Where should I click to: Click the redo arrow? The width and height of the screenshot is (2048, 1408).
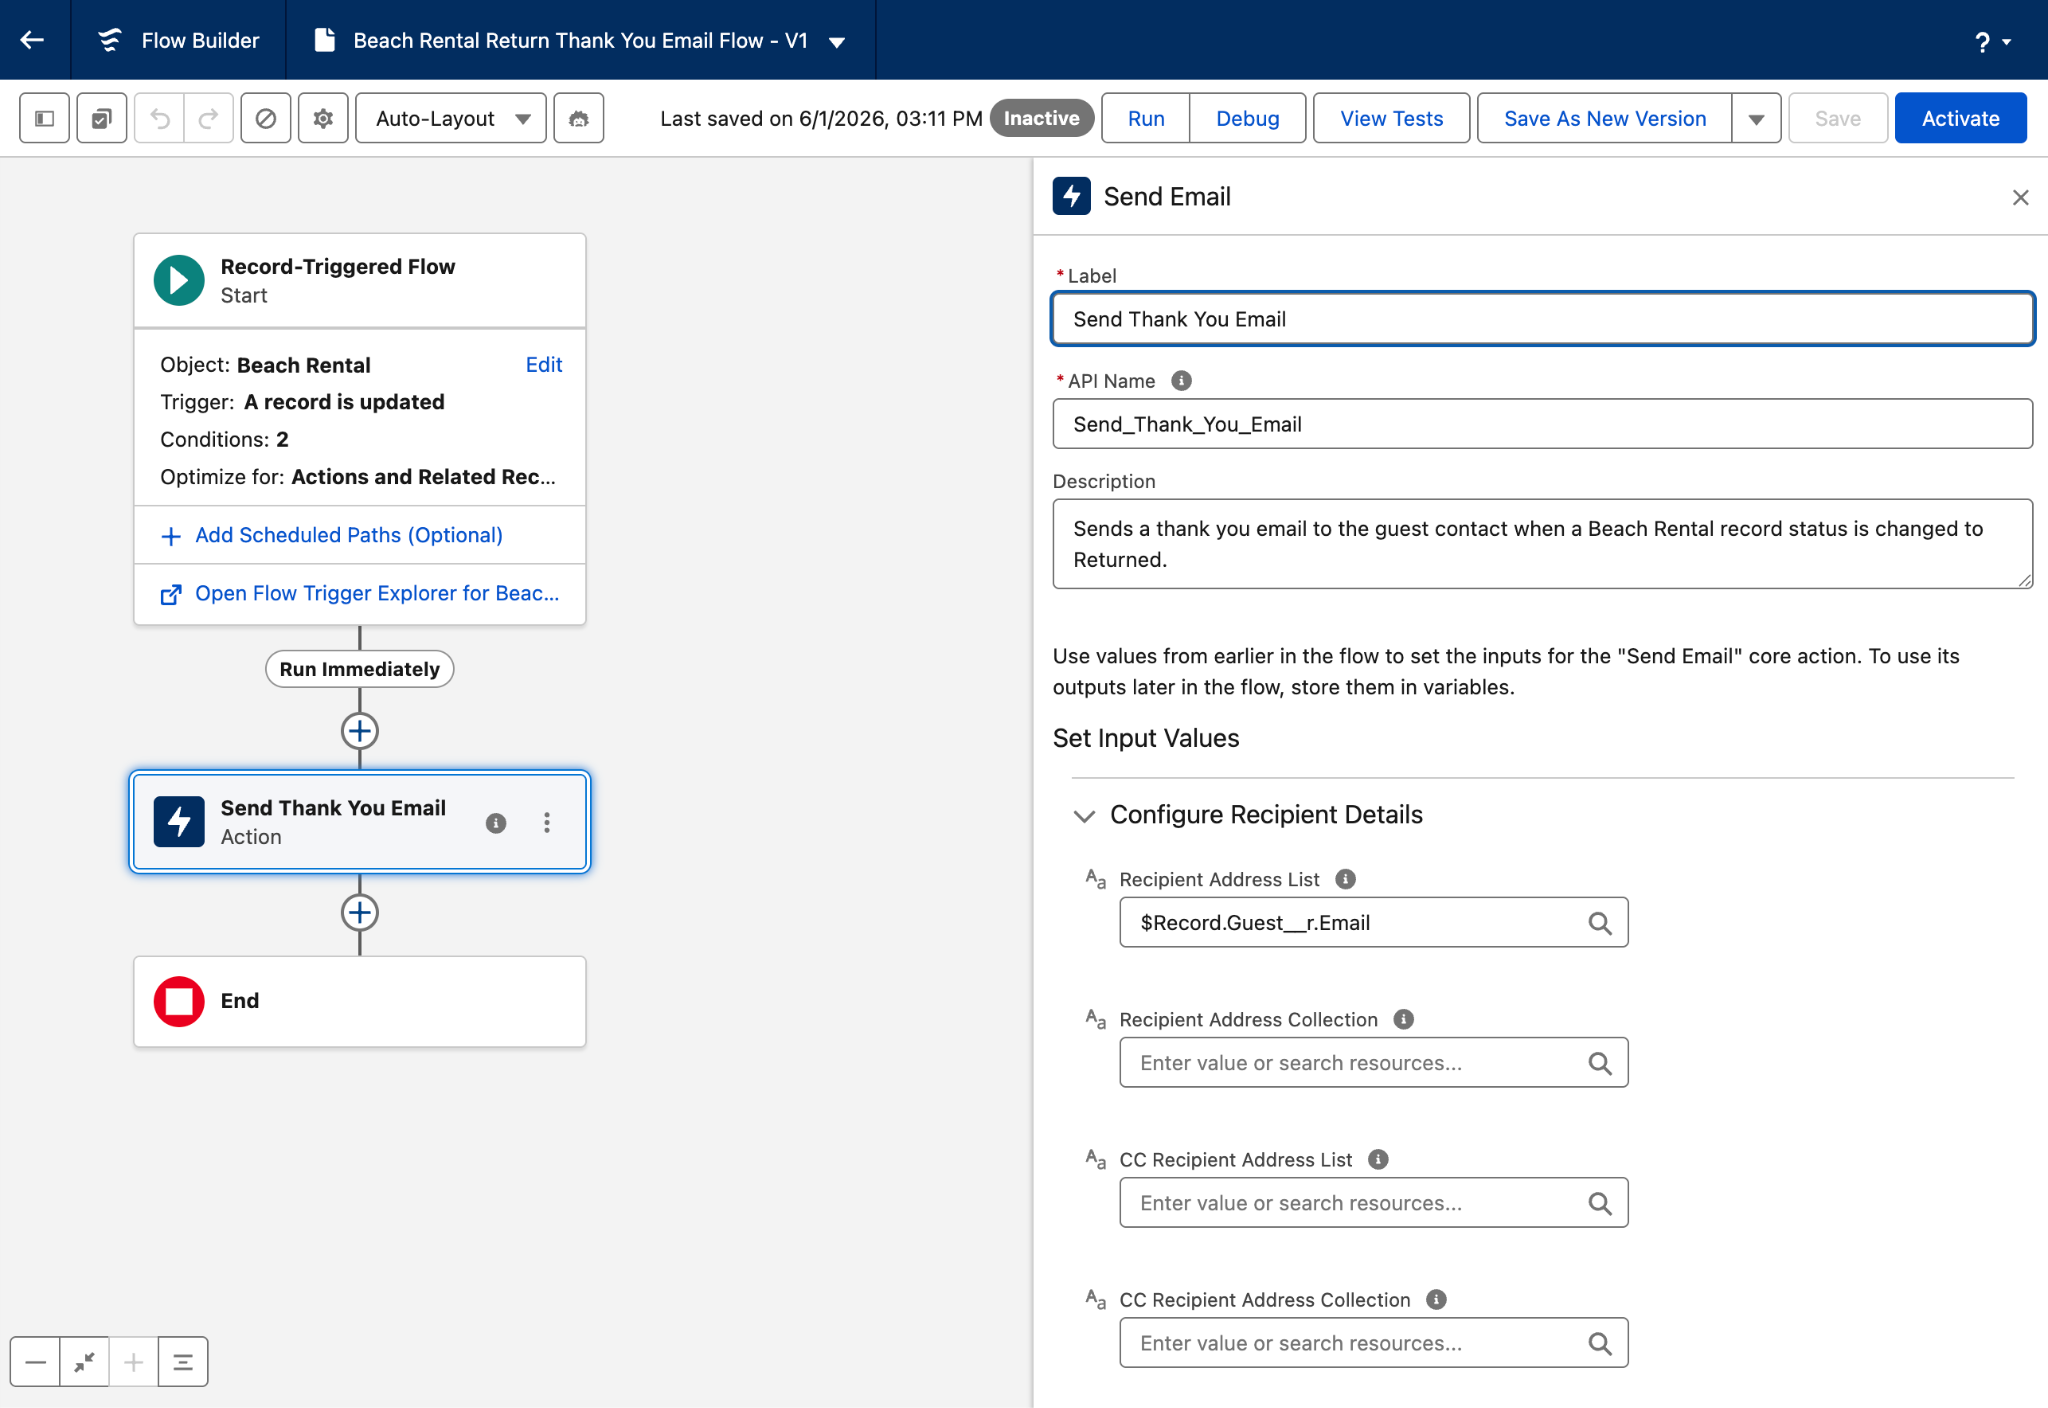tap(208, 118)
